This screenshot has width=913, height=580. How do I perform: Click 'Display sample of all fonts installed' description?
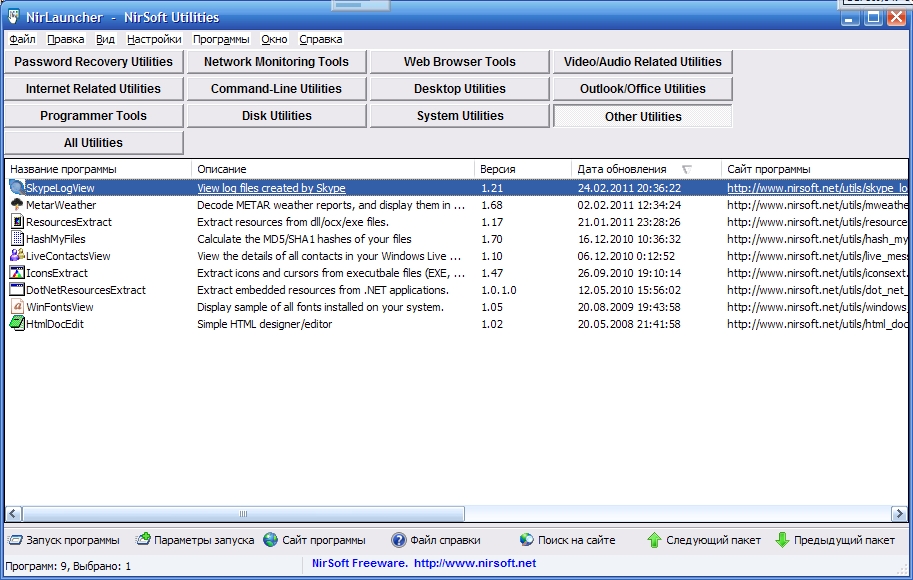pyautogui.click(x=320, y=307)
